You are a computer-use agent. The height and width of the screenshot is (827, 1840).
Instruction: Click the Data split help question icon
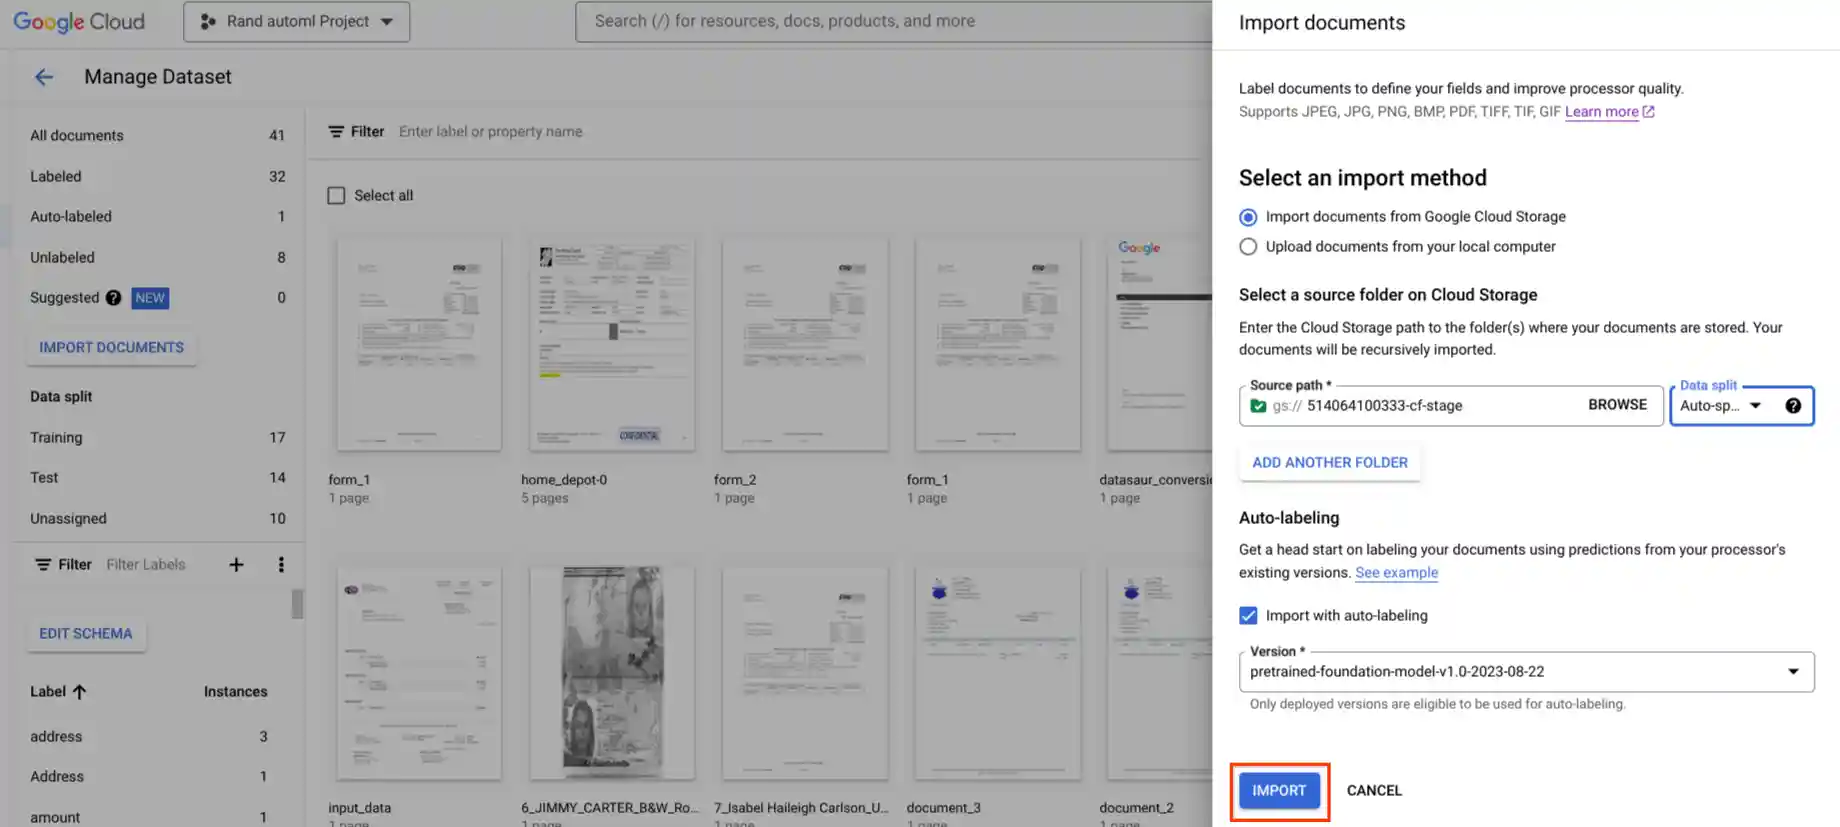coord(1793,406)
